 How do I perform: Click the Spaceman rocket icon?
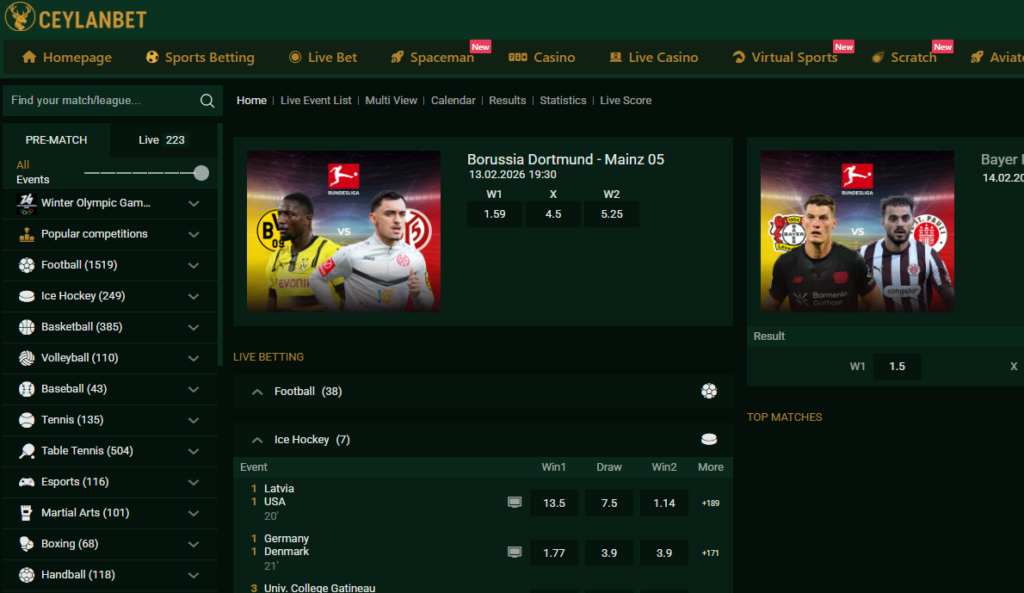pos(397,57)
